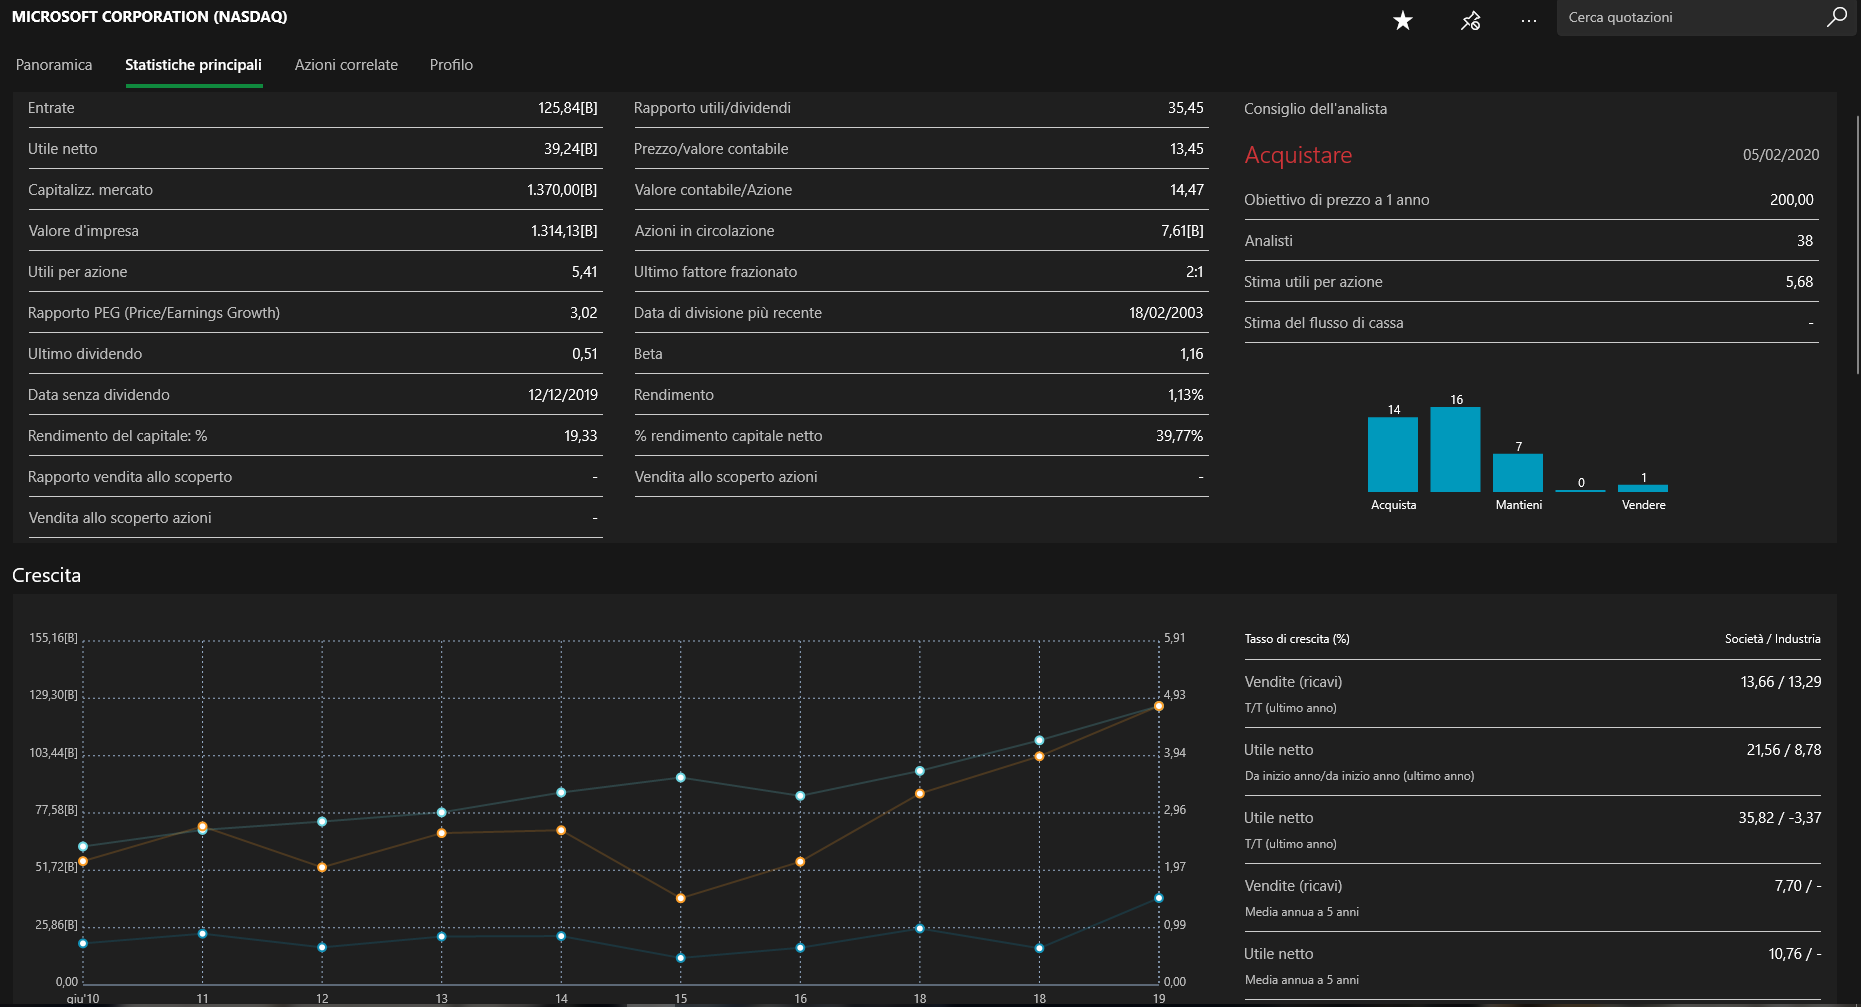Click the Valore d'impresa value 1.314,13[B]
The width and height of the screenshot is (1861, 1007).
[x=564, y=231]
